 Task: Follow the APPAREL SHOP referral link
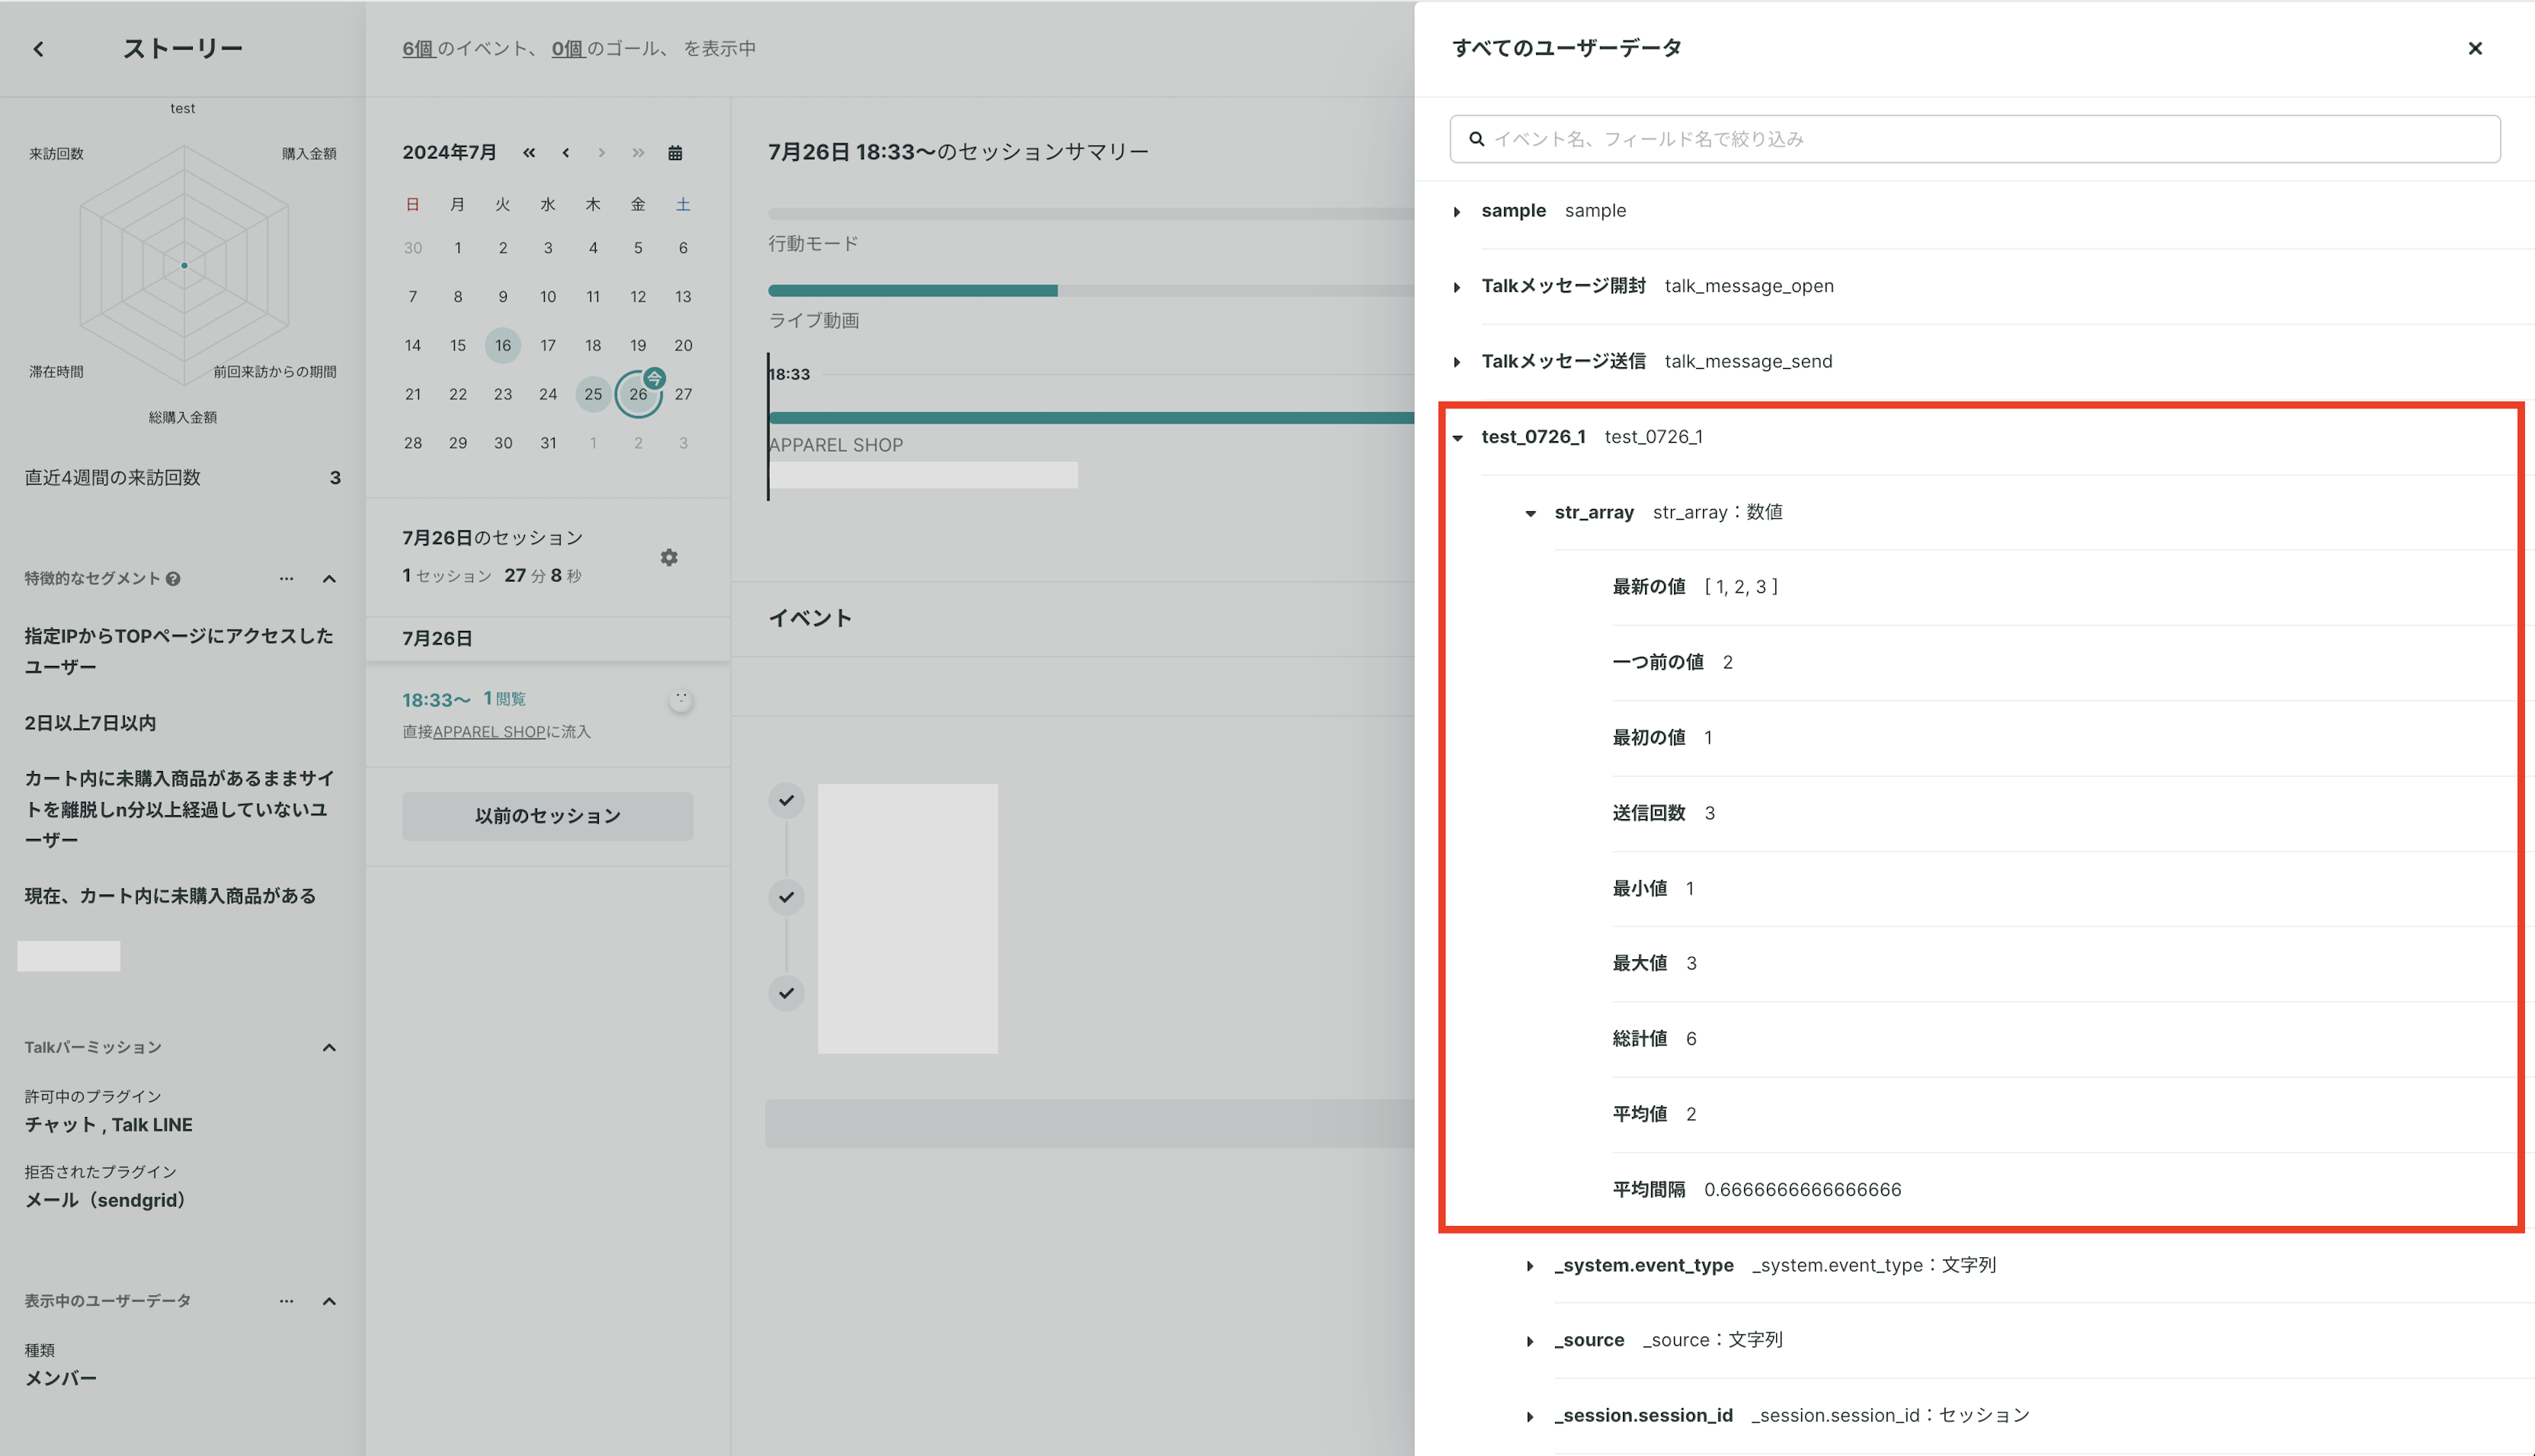click(x=489, y=732)
